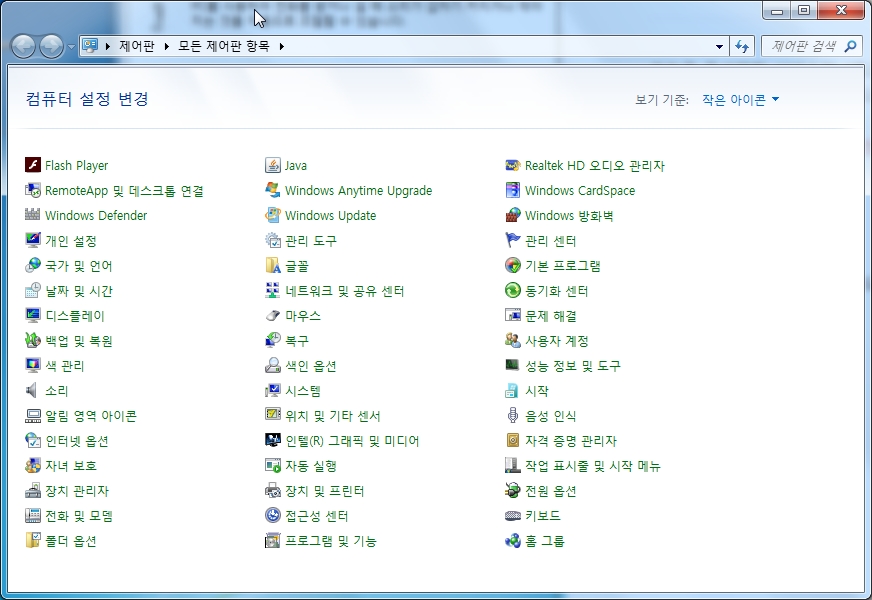Click the 접근성 센터 icon
This screenshot has height=600, width=872.
(x=272, y=515)
